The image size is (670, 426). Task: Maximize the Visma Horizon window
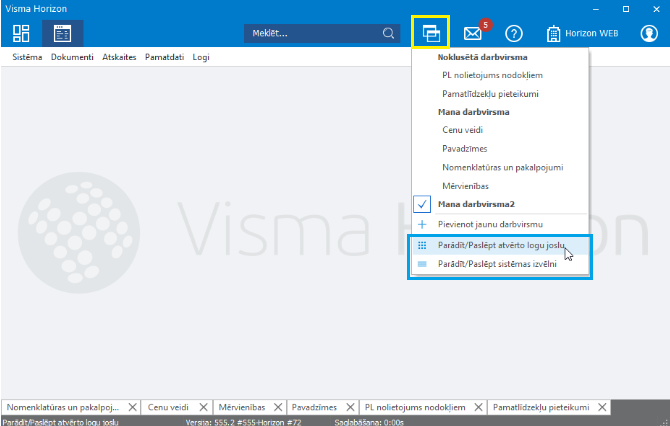click(626, 9)
